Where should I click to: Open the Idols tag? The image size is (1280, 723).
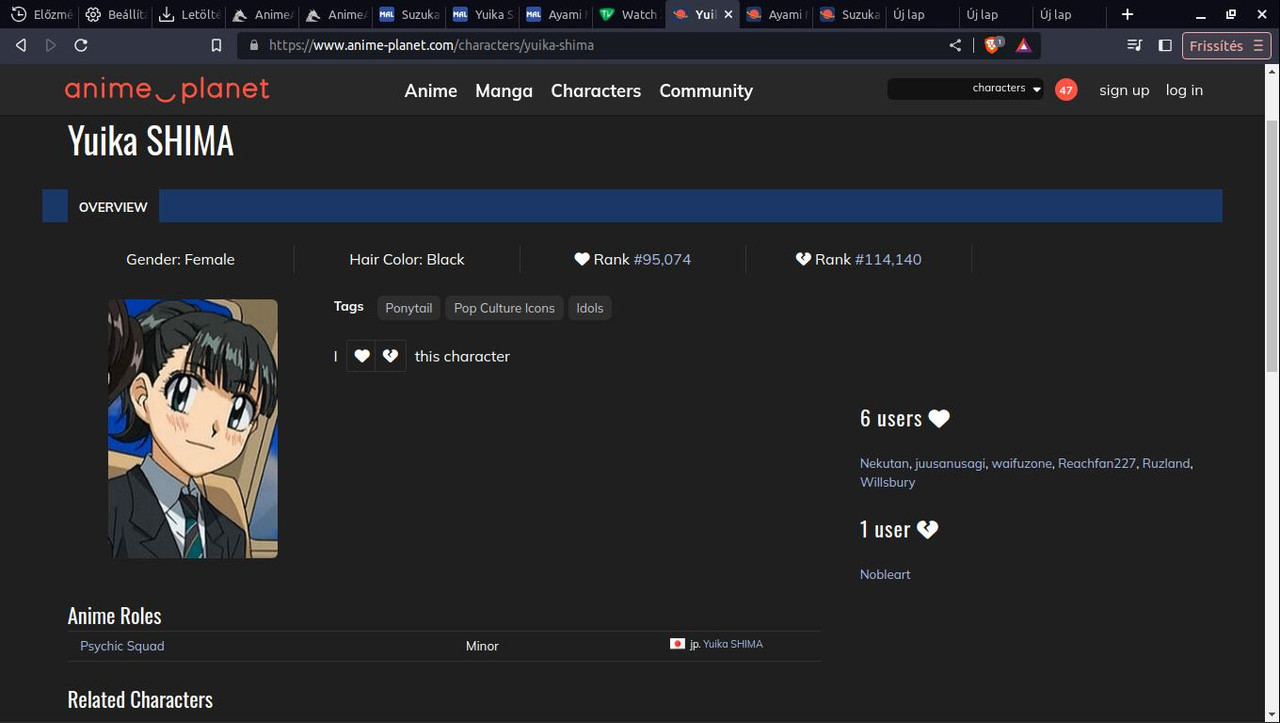590,308
